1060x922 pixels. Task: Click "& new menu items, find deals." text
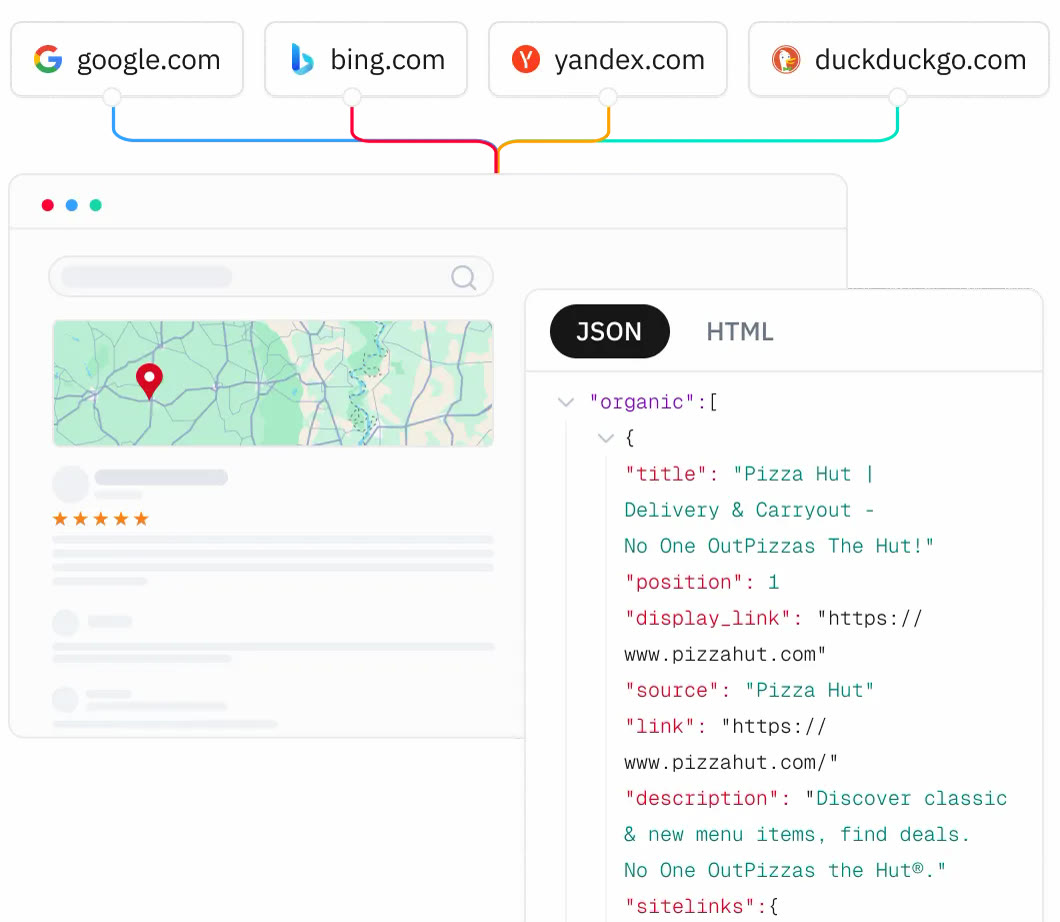(796, 835)
